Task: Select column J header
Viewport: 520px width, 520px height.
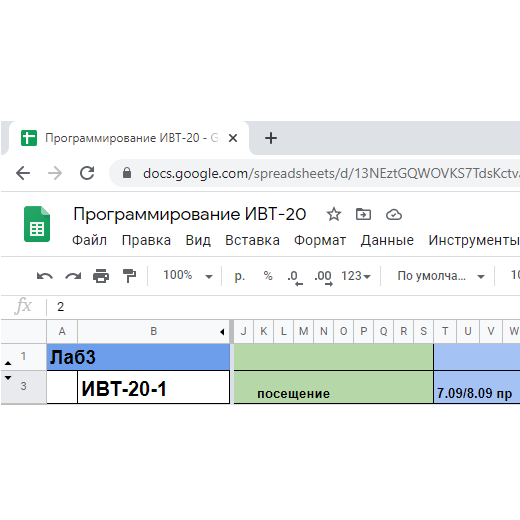Action: 244,331
